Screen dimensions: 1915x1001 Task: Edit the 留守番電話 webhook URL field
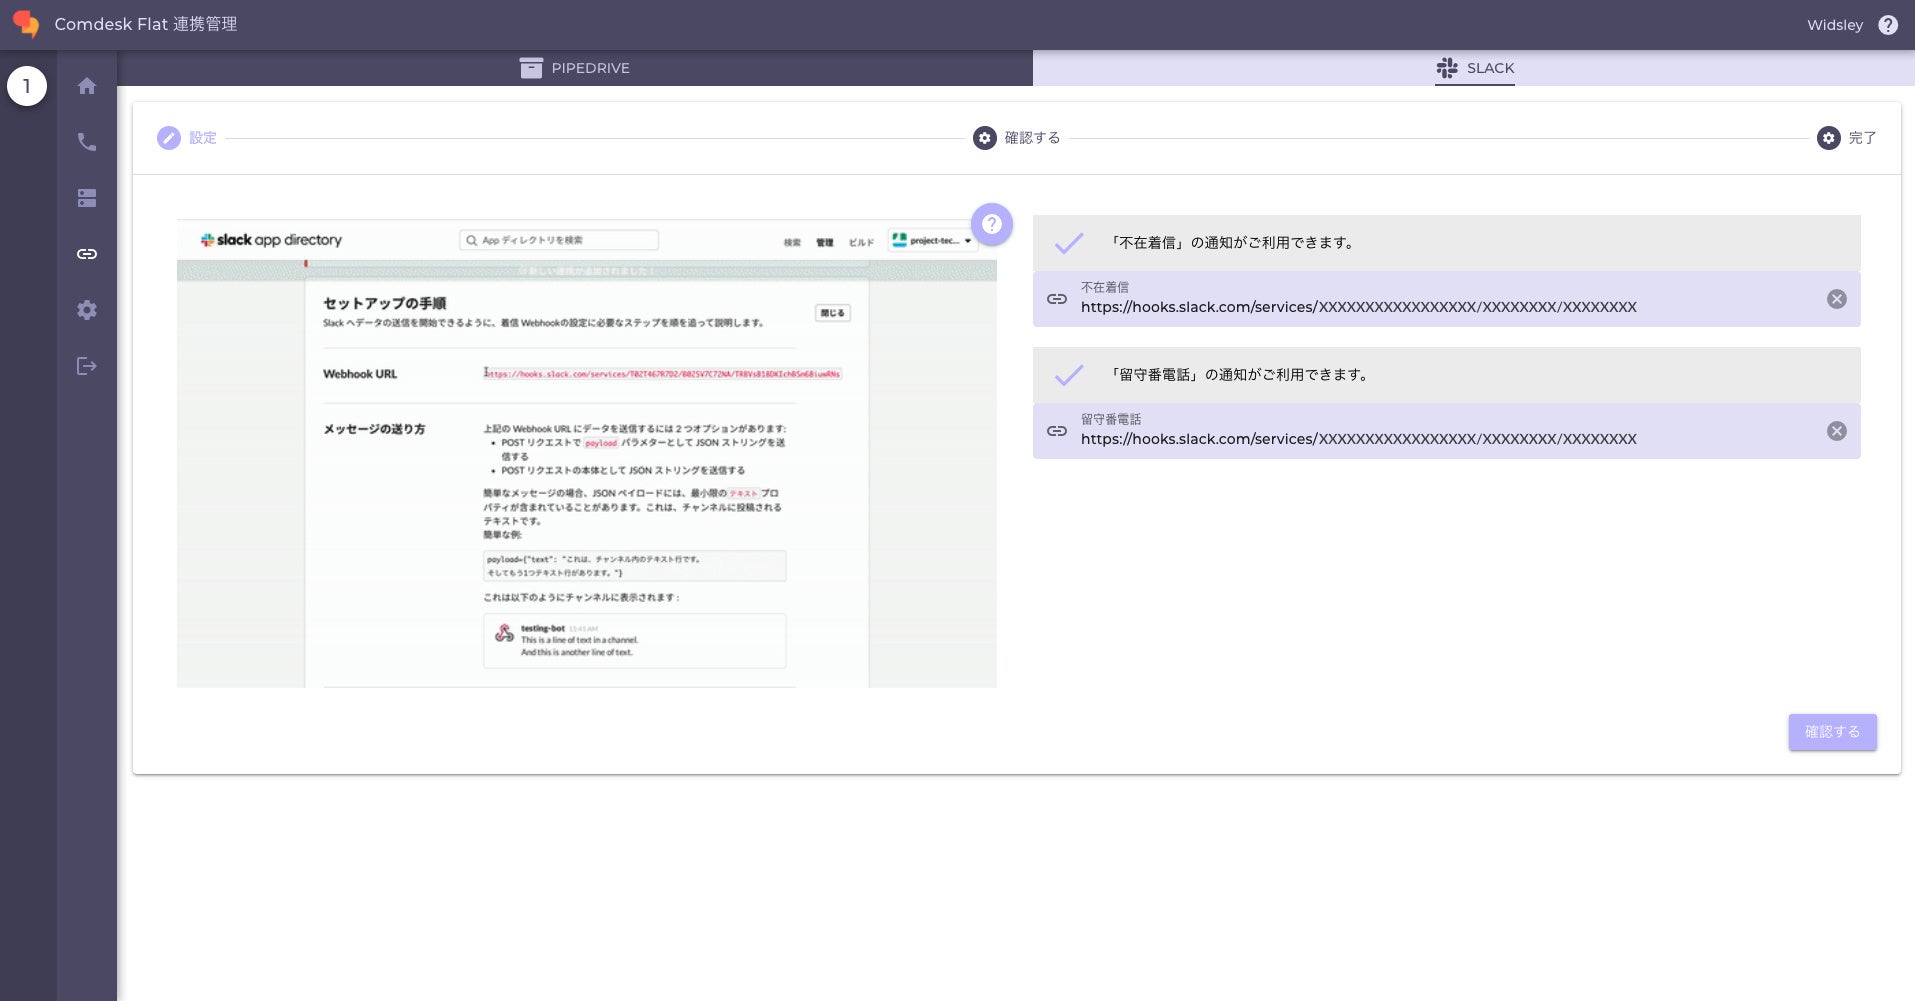[x=1447, y=431]
